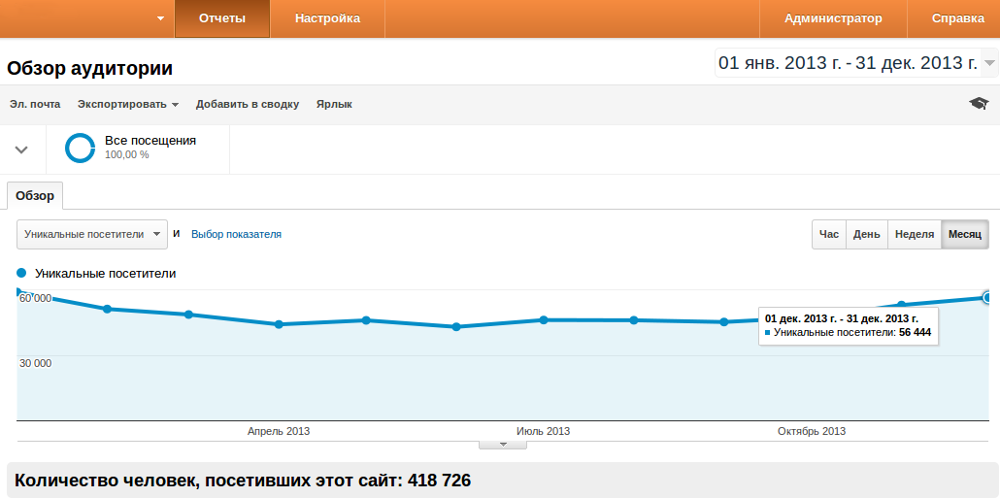This screenshot has height=498, width=1000.
Task: Click 'Добавить в сводку' button
Action: 247,104
